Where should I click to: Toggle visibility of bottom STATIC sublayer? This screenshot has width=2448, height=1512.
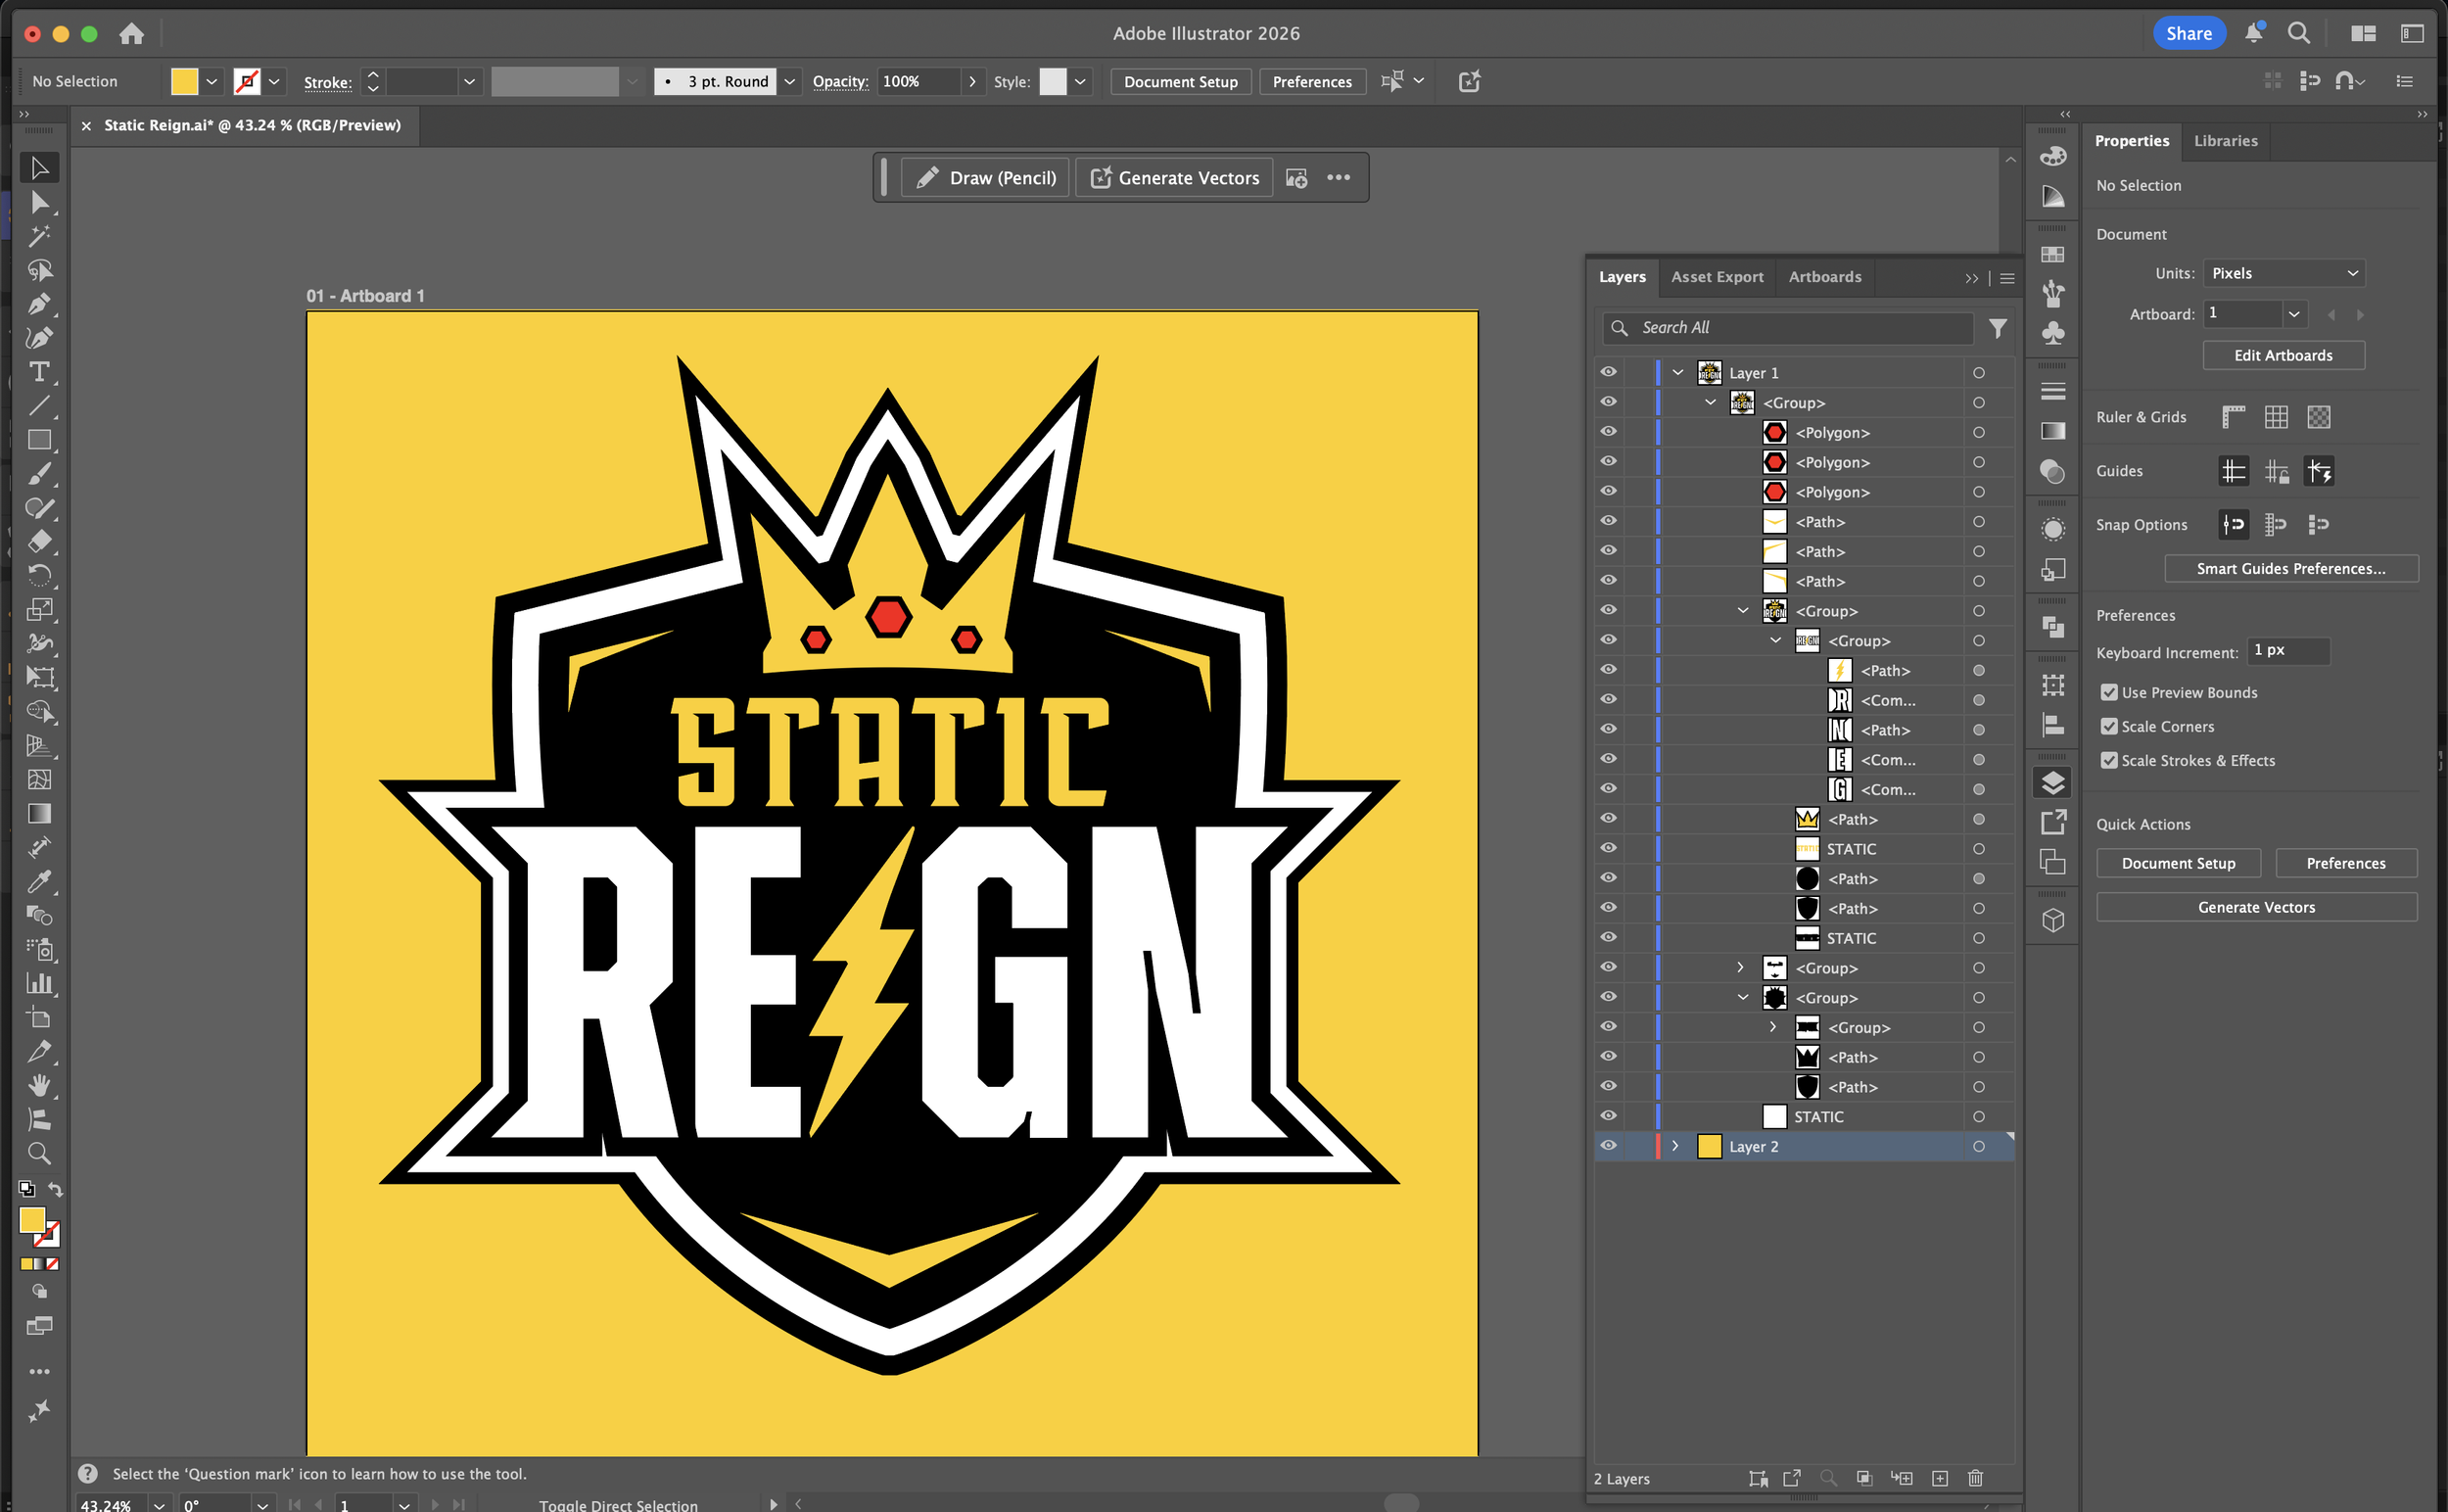click(x=1608, y=1116)
